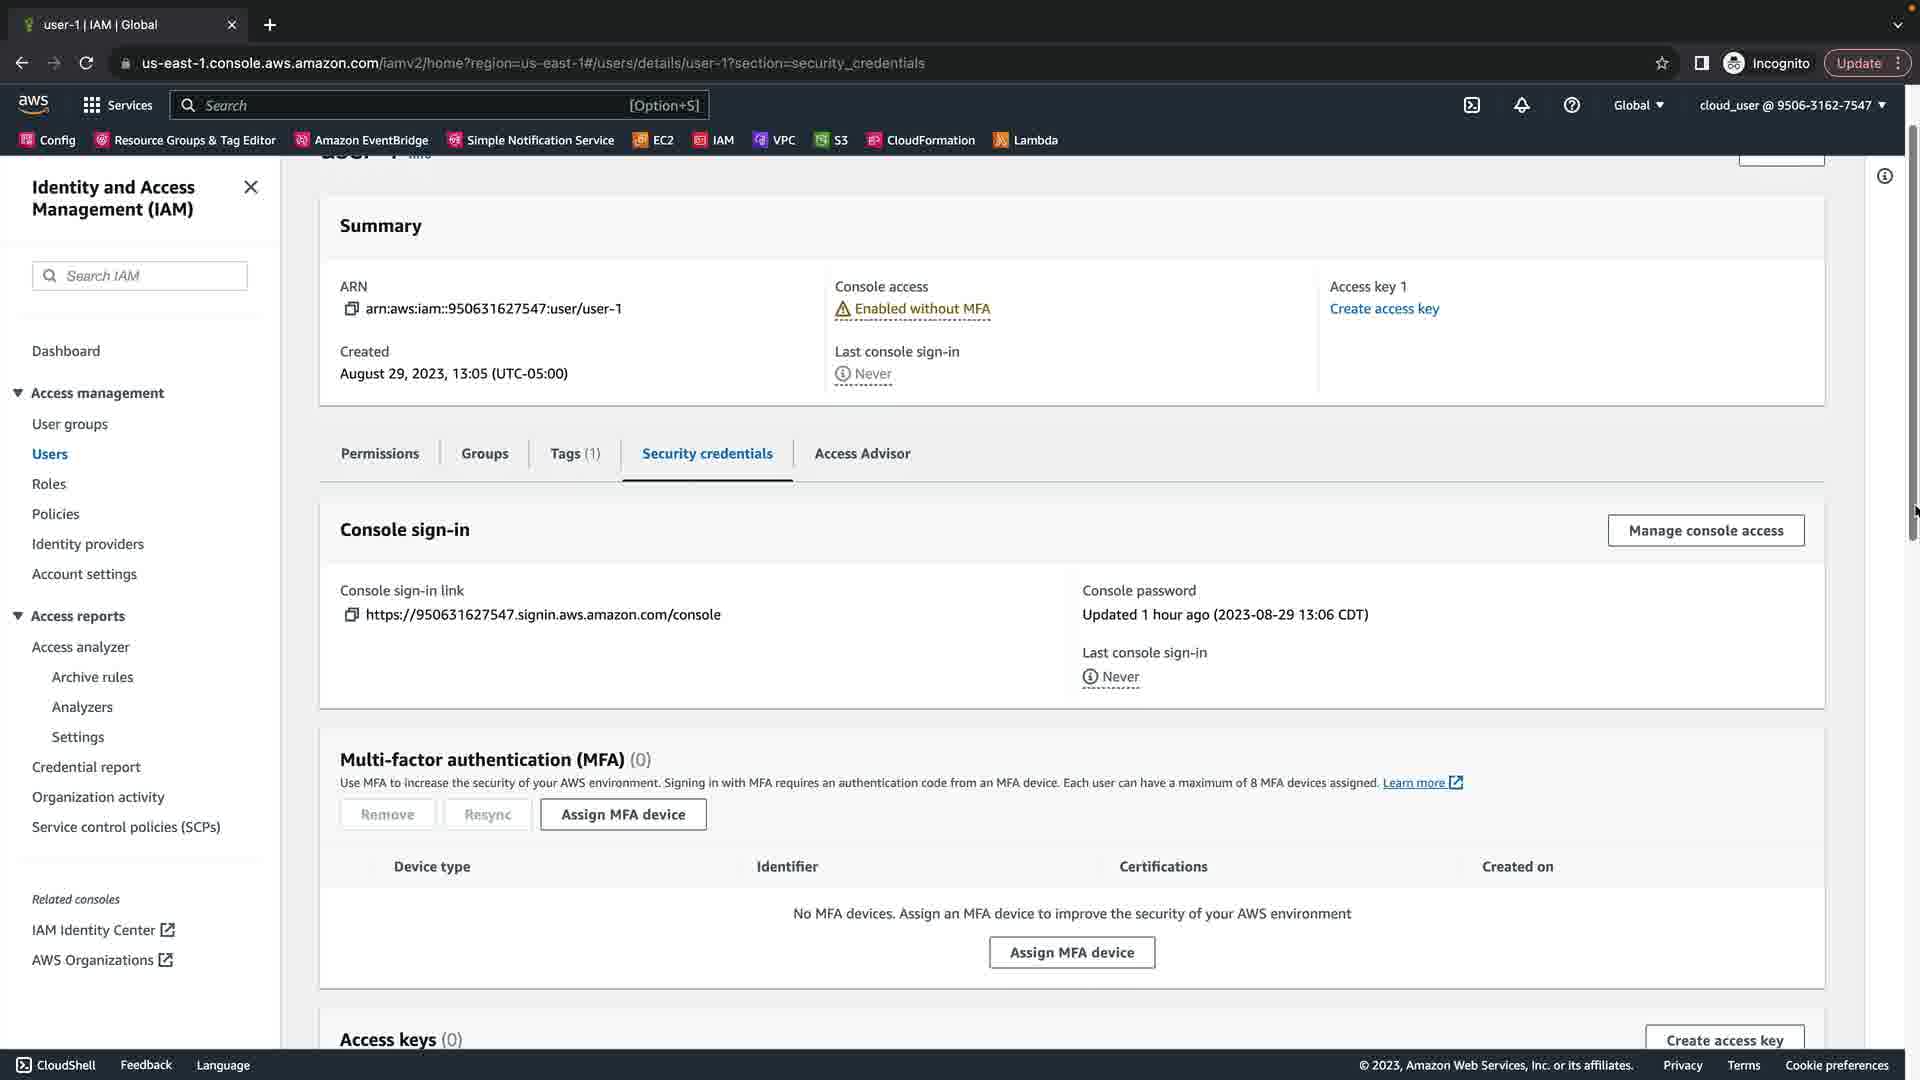Click Manage console access button

click(1706, 531)
